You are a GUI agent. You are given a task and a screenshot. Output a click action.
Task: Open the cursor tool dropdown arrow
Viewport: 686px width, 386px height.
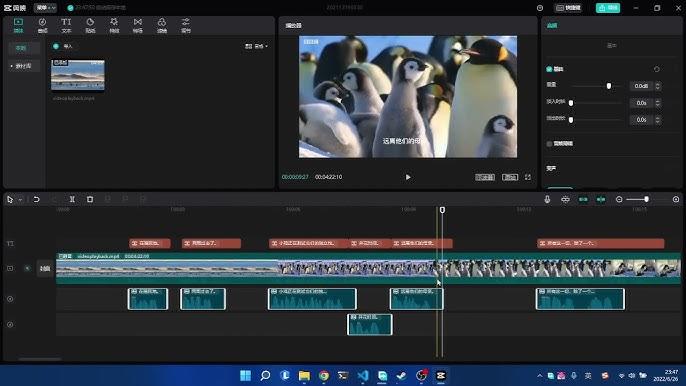coord(20,200)
